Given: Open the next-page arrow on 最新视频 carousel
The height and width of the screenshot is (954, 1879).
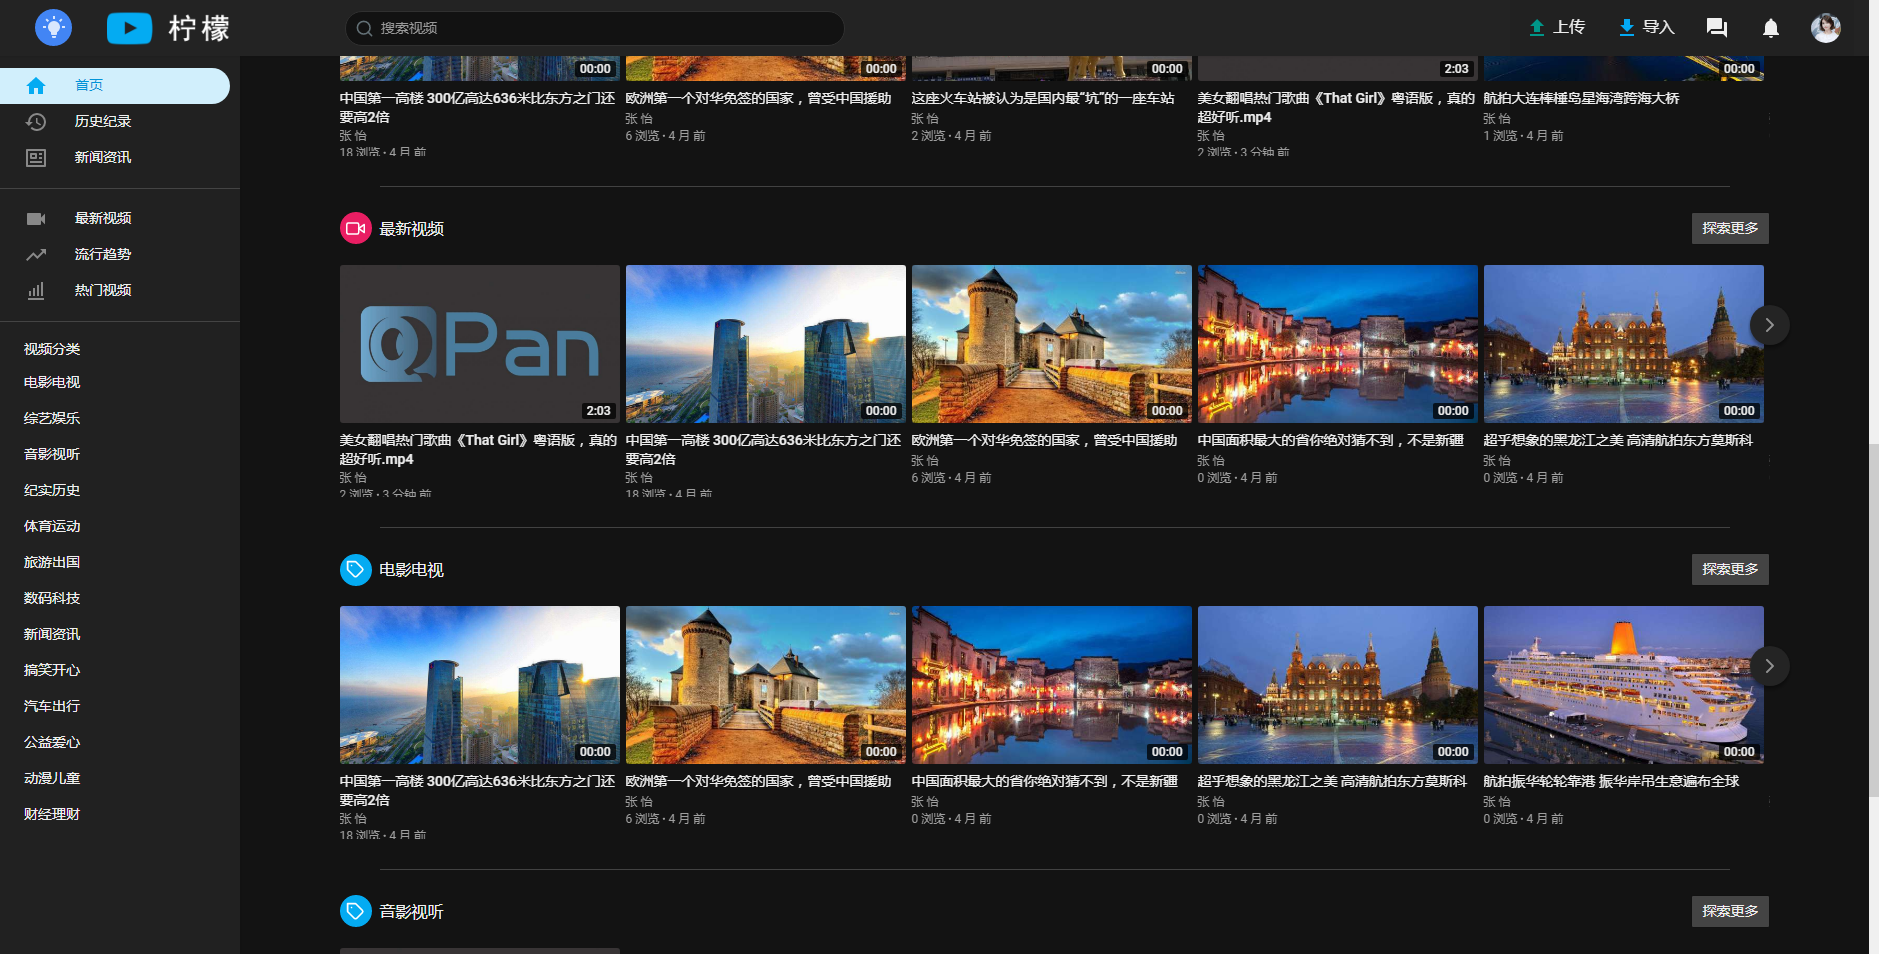Looking at the screenshot, I should tap(1768, 325).
